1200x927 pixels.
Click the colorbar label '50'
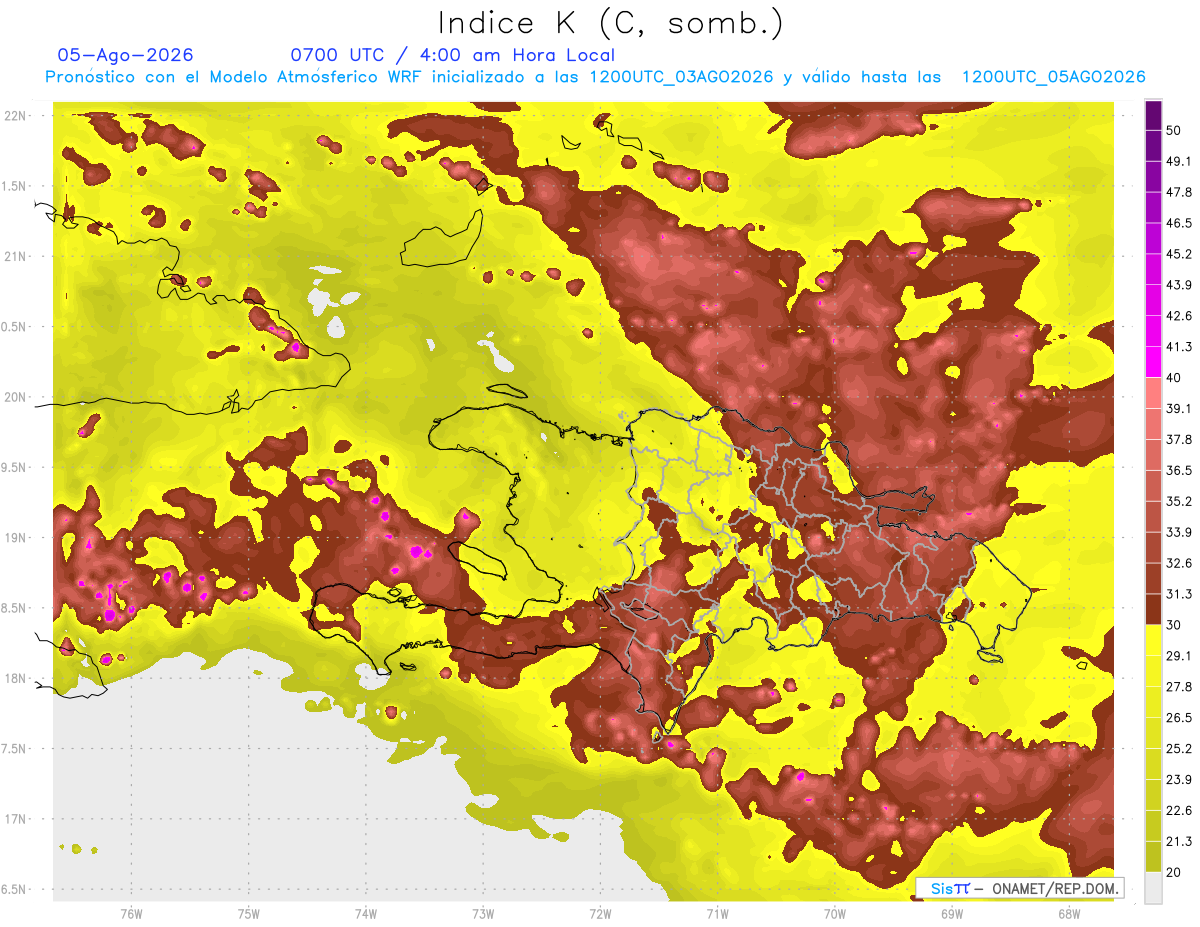point(1173,129)
